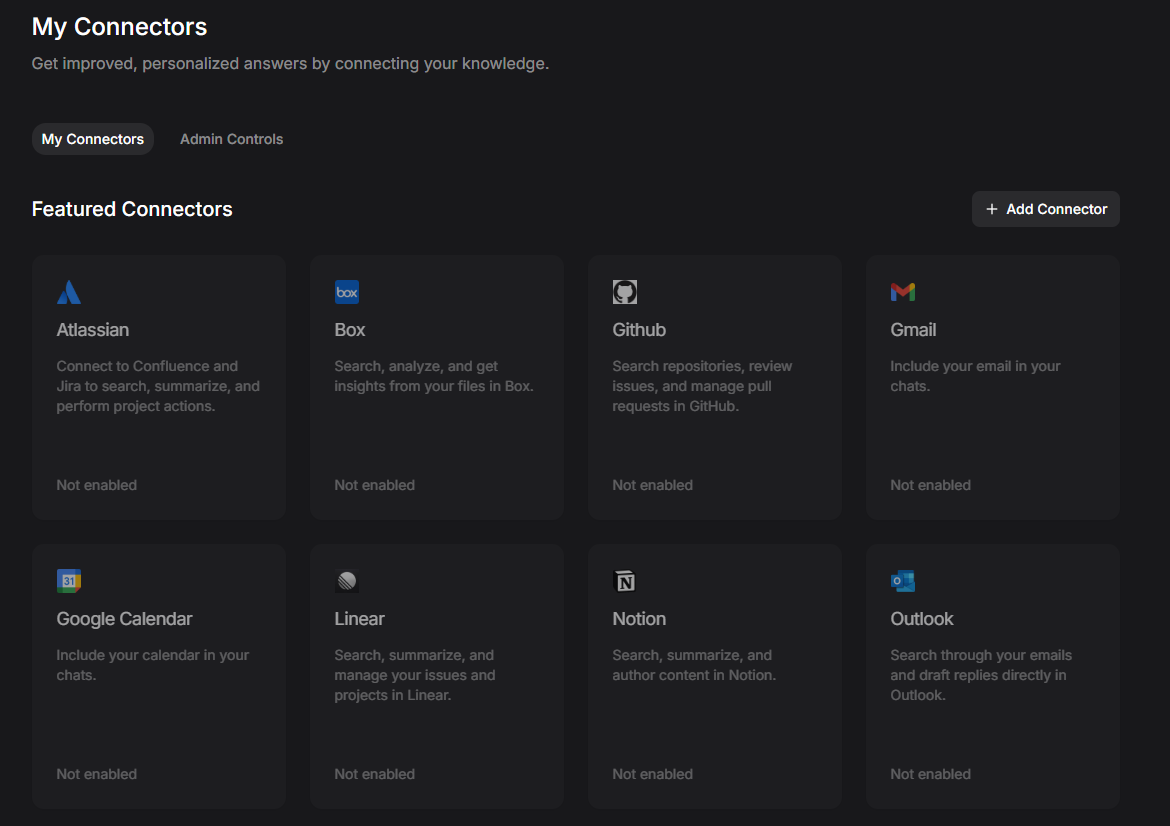Click the Github octocat icon
The image size is (1170, 826).
pyautogui.click(x=625, y=292)
